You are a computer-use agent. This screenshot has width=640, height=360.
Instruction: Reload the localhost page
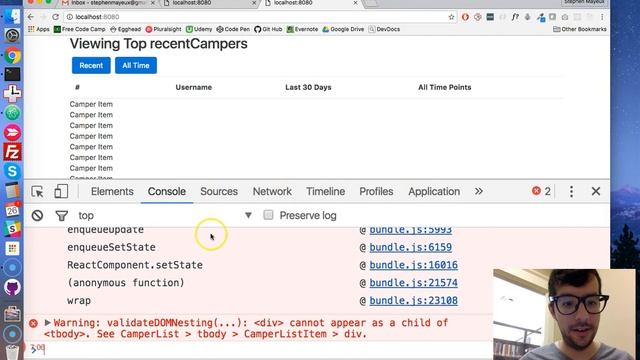(56, 17)
